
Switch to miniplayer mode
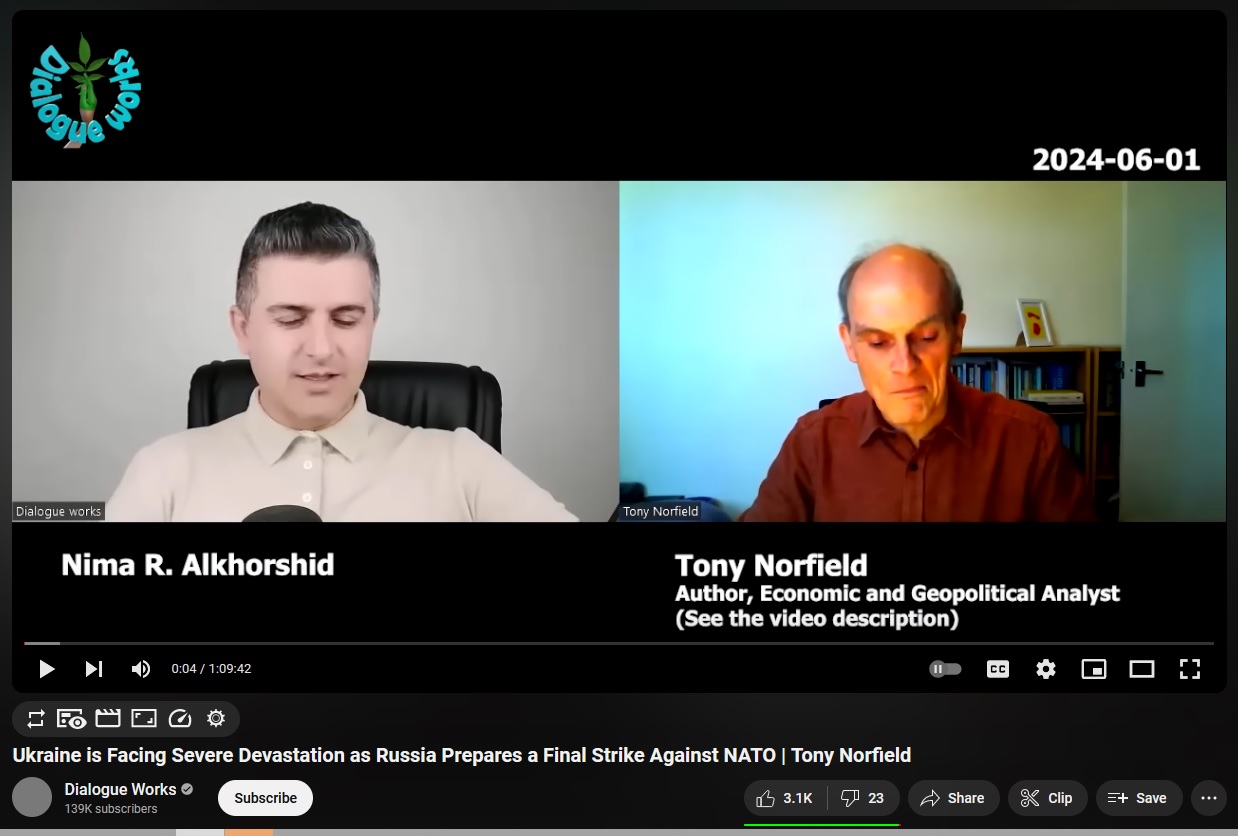[1094, 669]
